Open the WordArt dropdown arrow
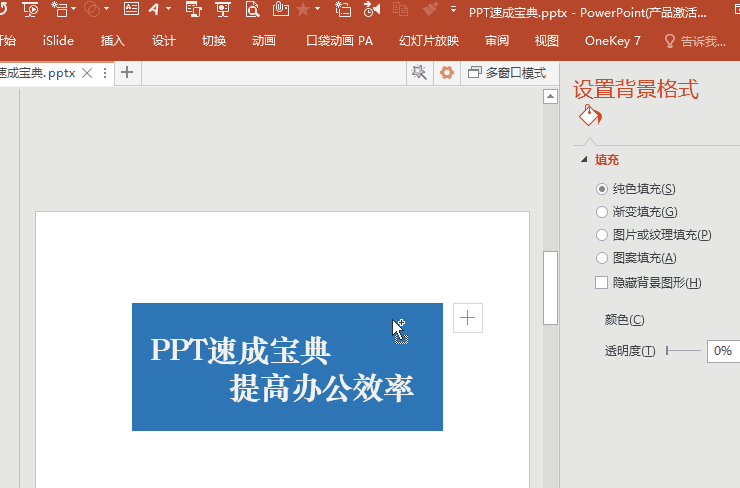This screenshot has height=488, width=740. click(168, 9)
